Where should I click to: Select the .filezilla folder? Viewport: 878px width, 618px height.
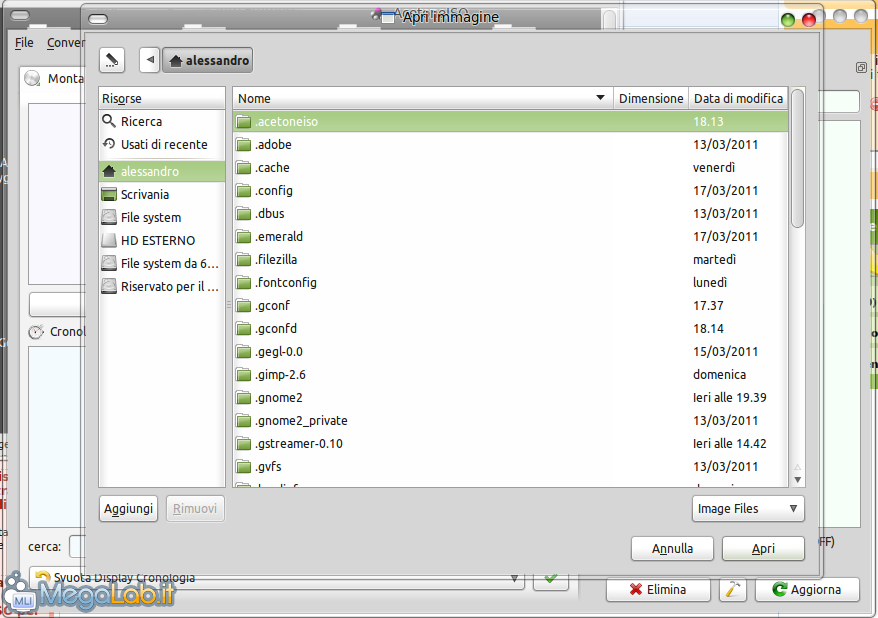click(275, 259)
